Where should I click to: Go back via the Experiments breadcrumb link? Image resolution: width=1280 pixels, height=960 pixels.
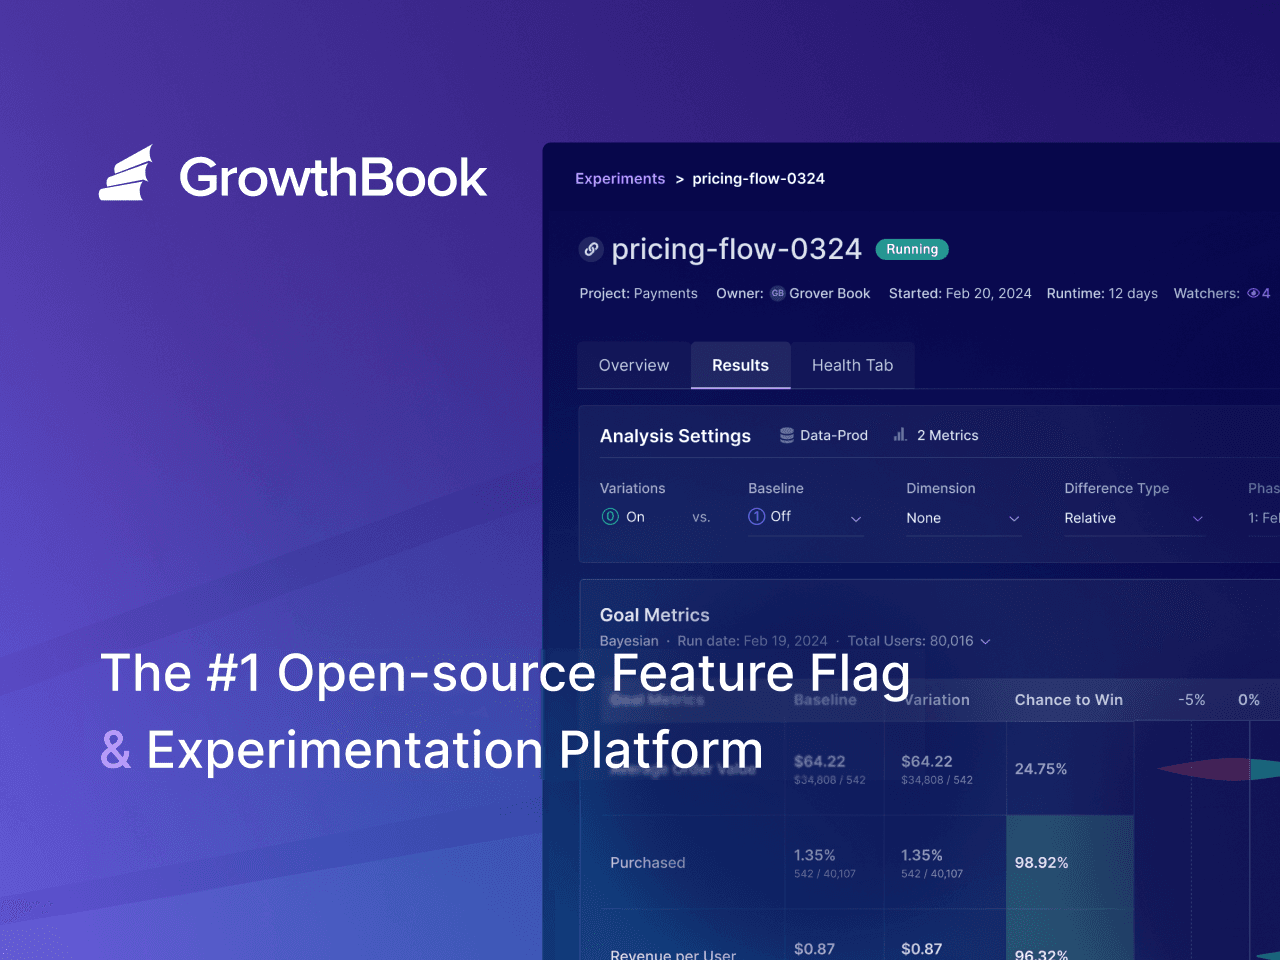pos(620,179)
